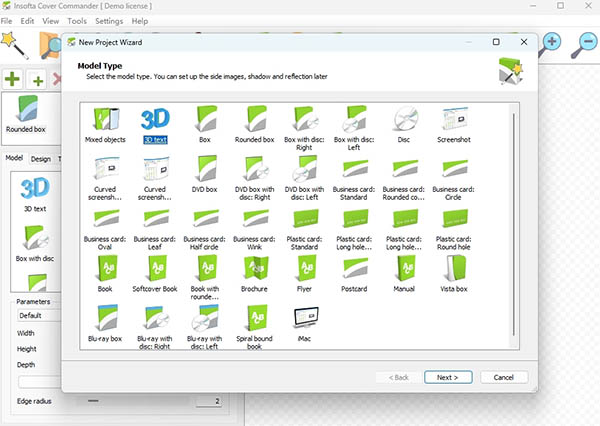Pick the Disc model type

[404, 124]
